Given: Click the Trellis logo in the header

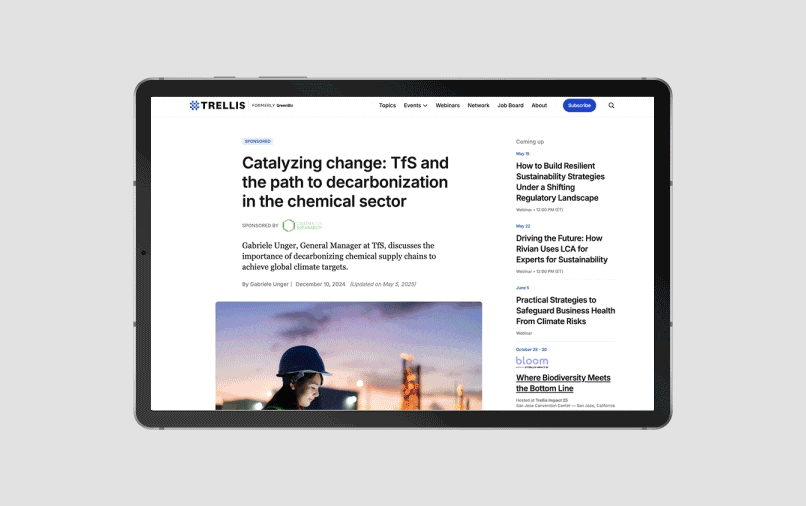Looking at the screenshot, I should pos(217,105).
